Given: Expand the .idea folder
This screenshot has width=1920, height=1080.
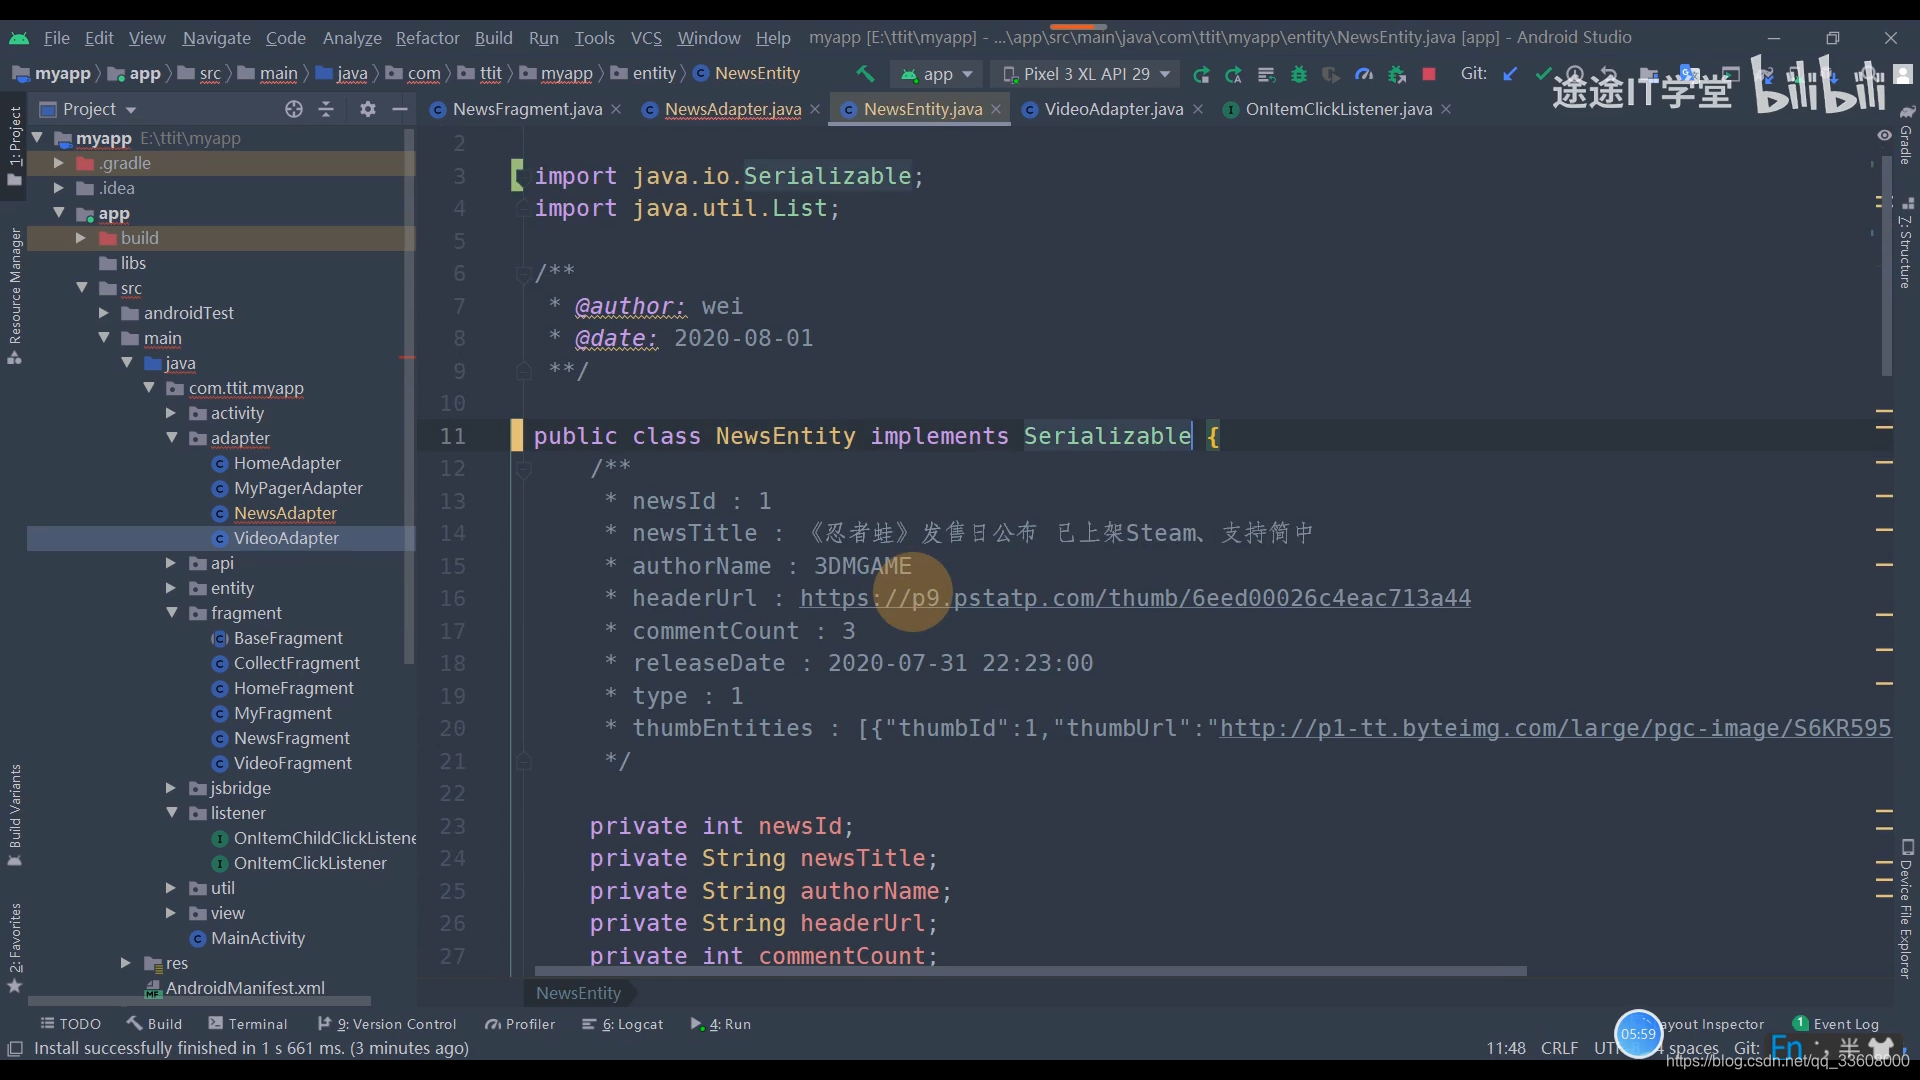Looking at the screenshot, I should (x=58, y=188).
